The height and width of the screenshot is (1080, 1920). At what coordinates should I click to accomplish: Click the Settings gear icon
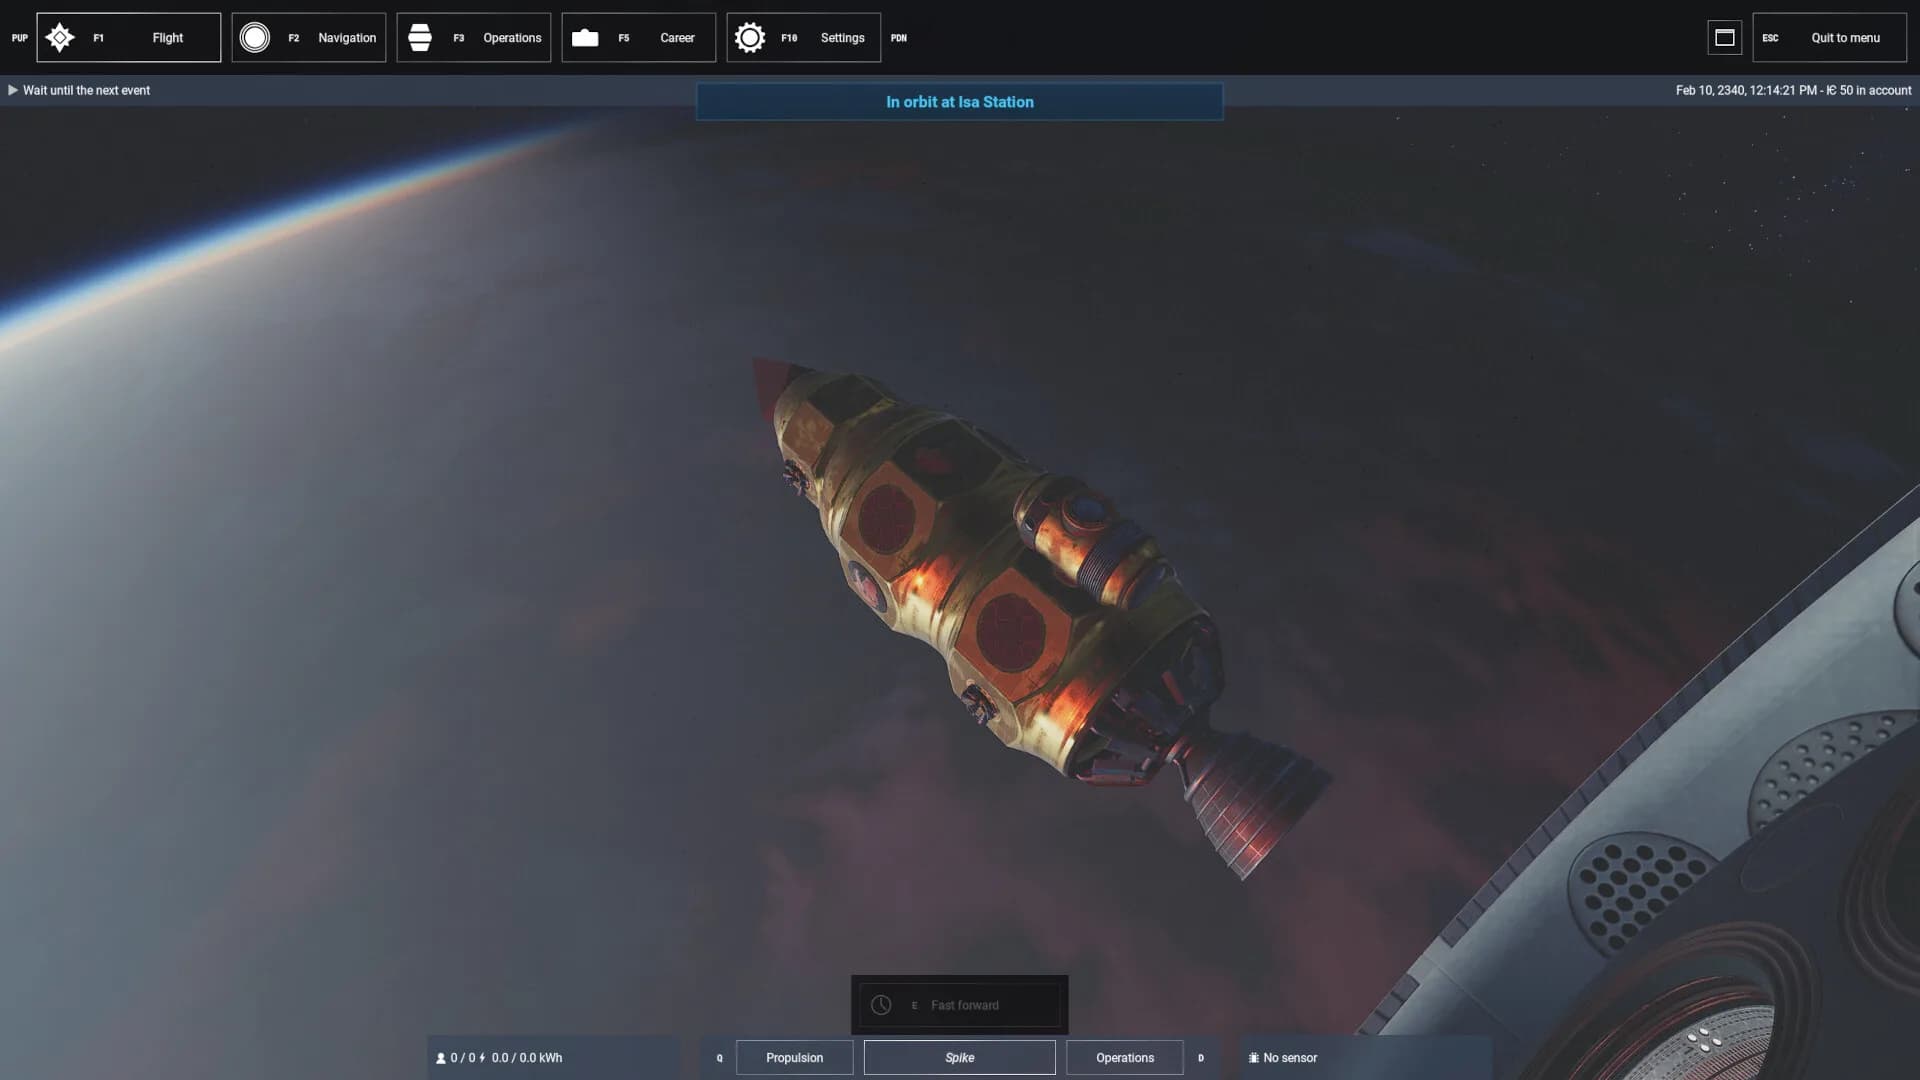click(750, 38)
